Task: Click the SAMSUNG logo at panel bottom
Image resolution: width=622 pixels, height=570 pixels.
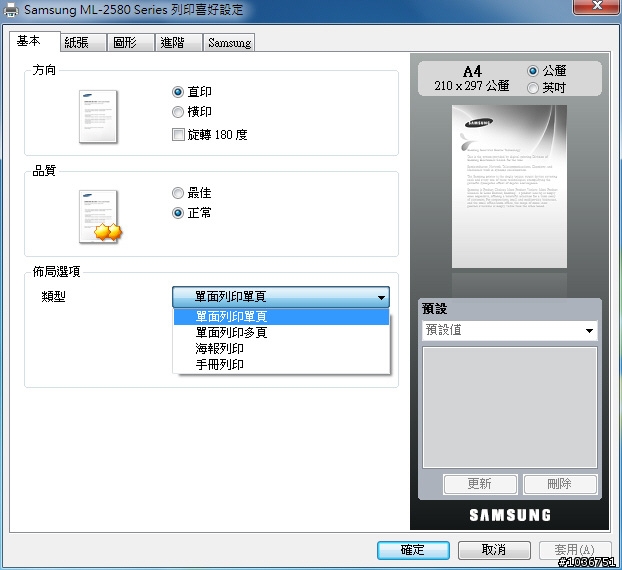Action: point(510,515)
